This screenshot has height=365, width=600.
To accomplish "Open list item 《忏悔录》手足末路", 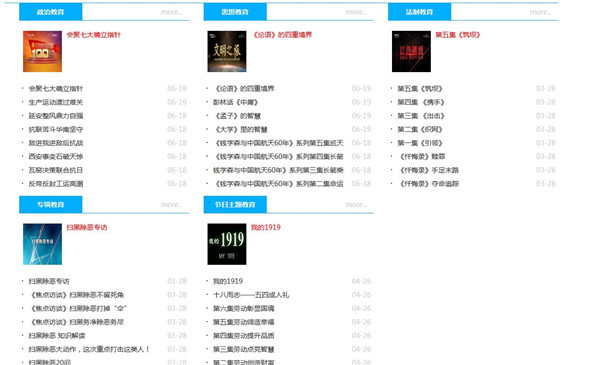I will click(x=428, y=170).
